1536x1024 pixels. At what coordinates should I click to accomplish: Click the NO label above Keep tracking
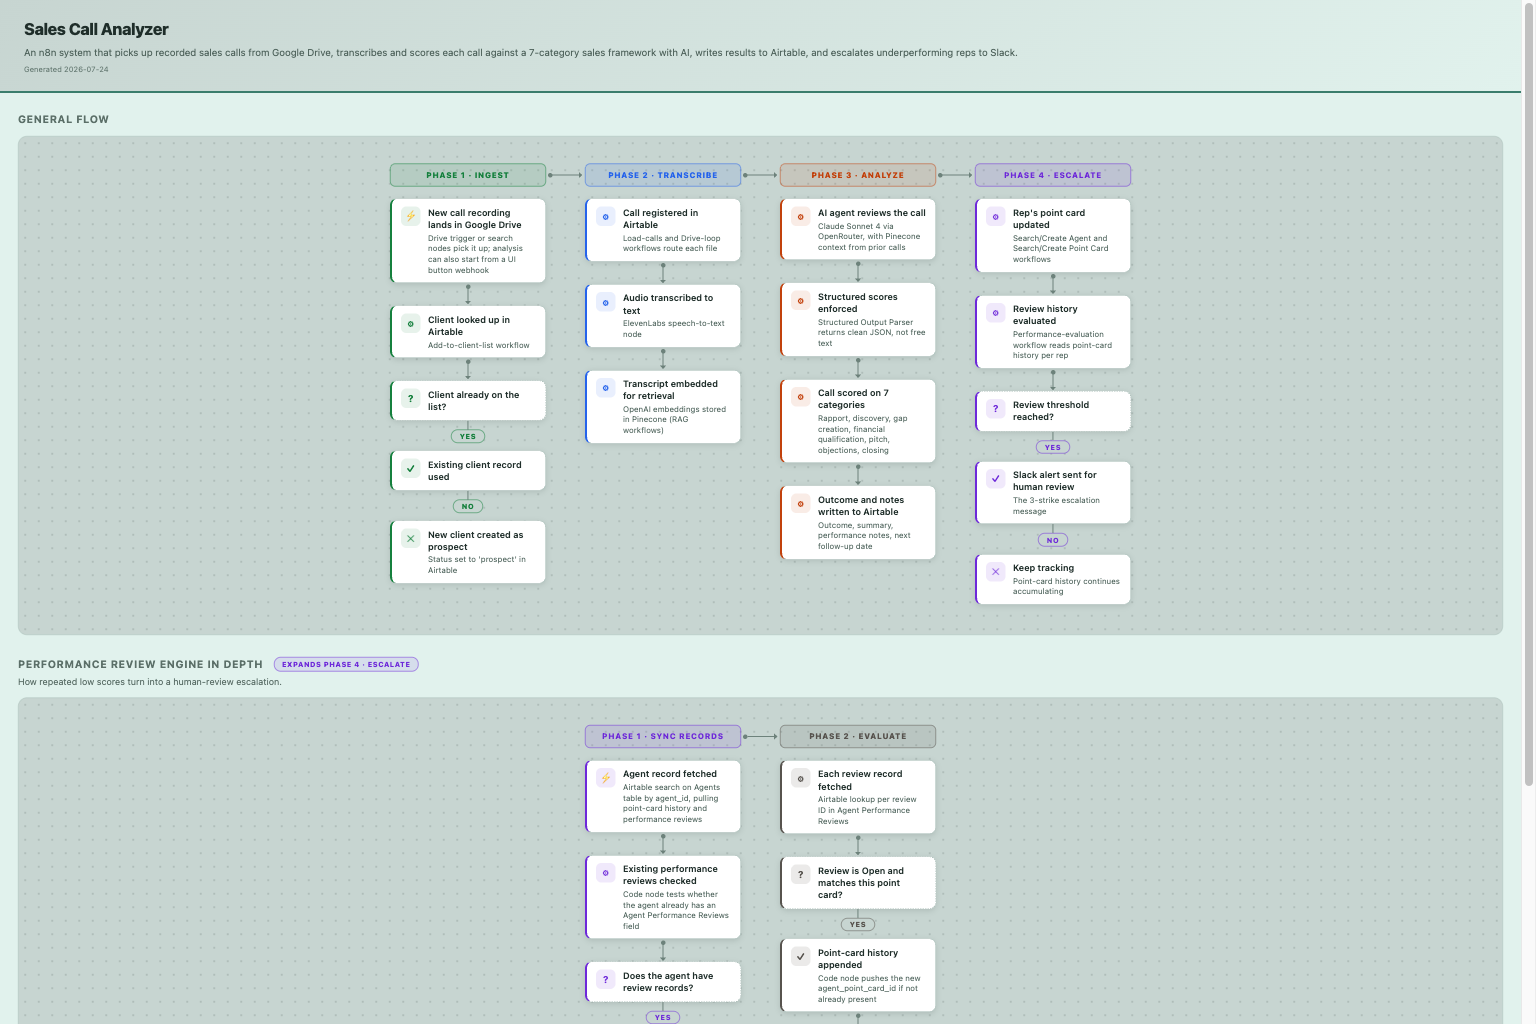click(1052, 540)
